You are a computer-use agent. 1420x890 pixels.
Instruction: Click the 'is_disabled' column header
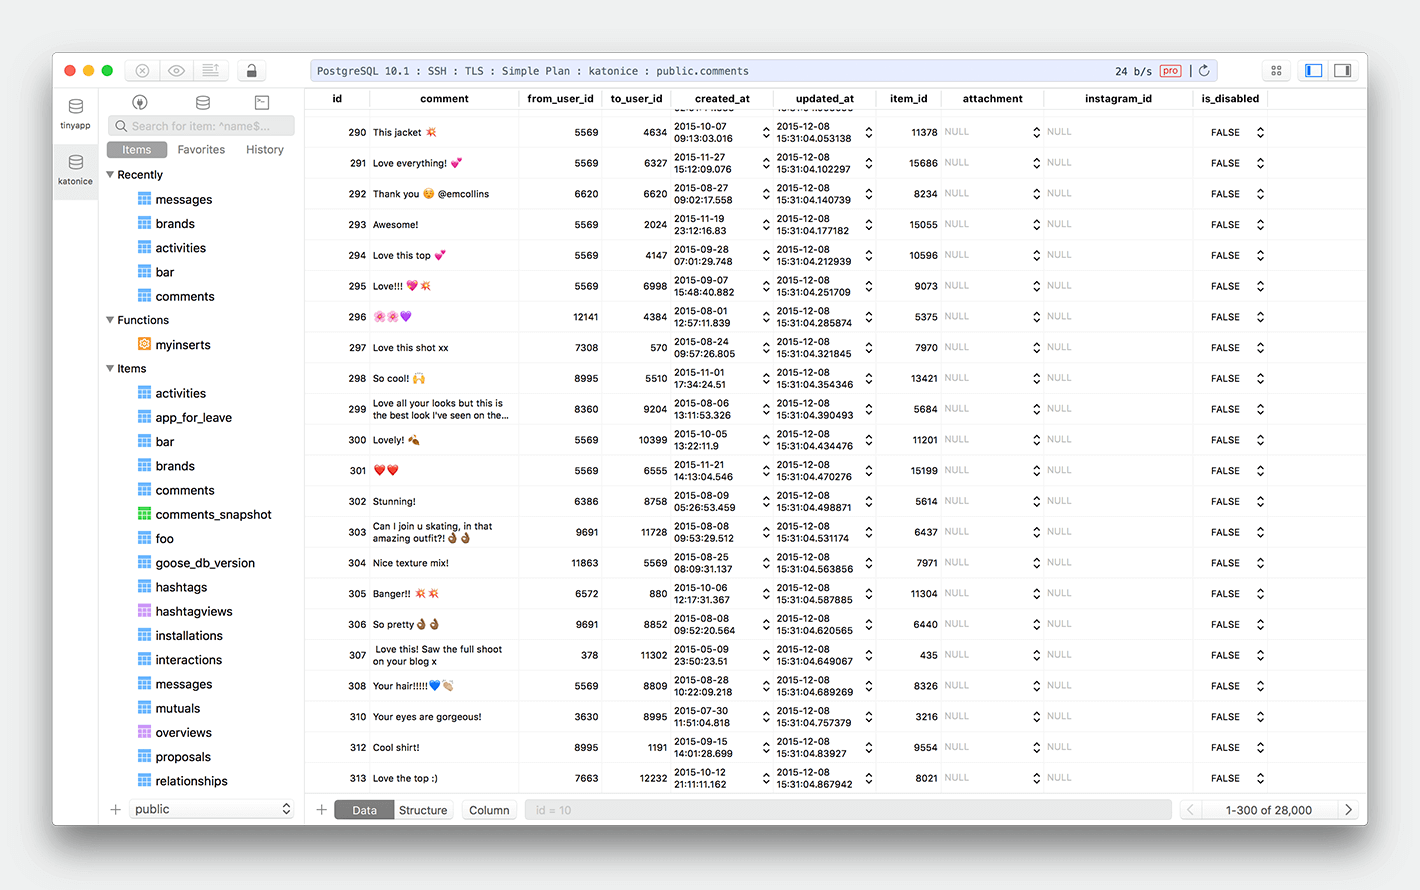point(1230,99)
